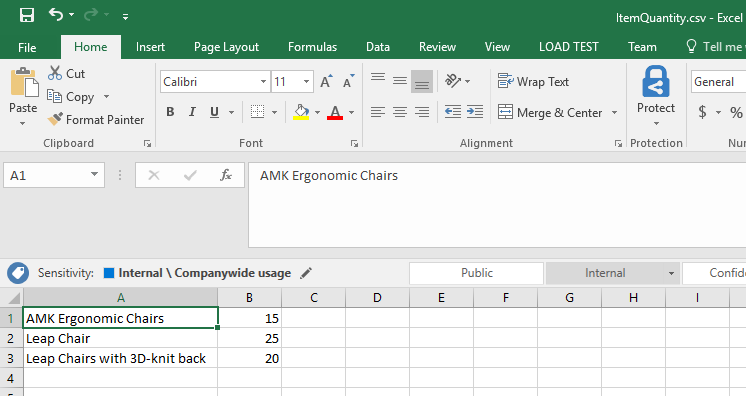746x396 pixels.
Task: Toggle Wrap Text for the cell
Action: click(533, 82)
